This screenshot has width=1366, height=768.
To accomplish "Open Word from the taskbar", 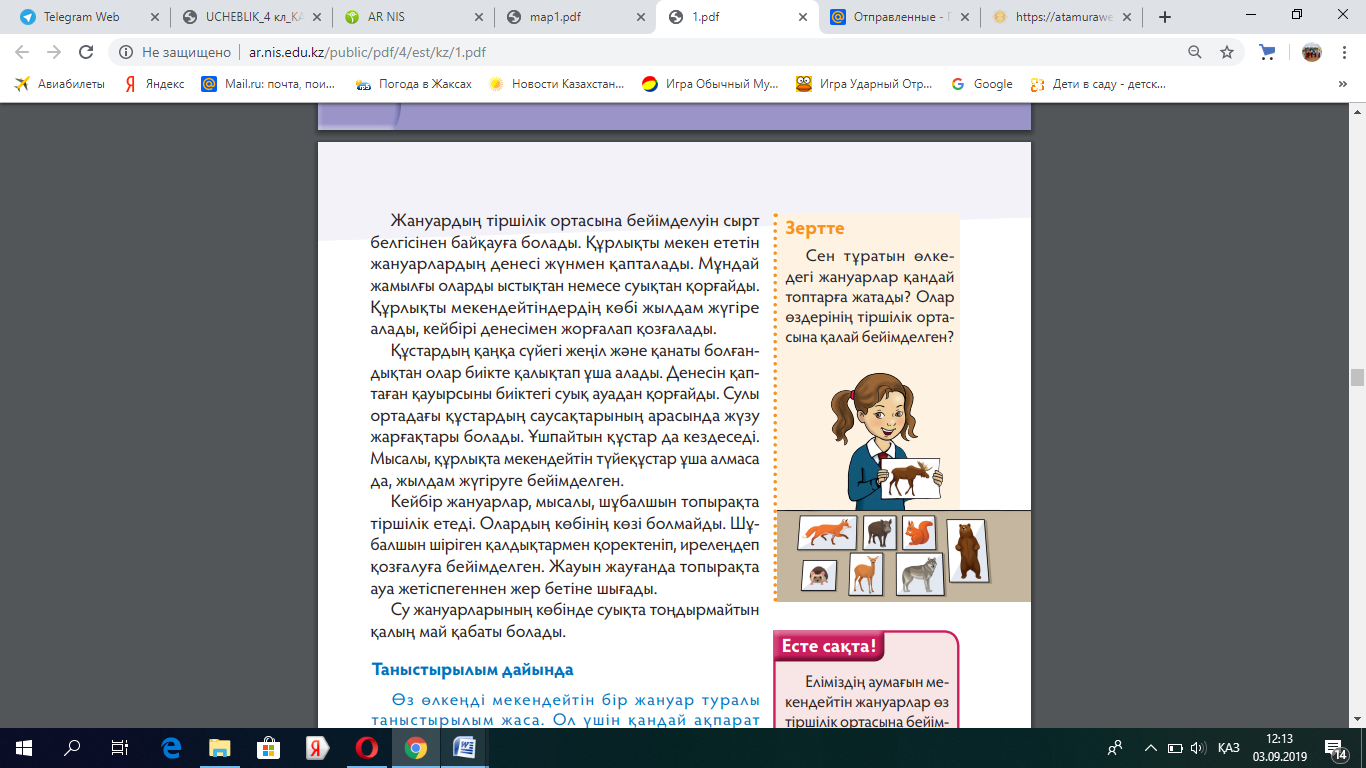I will pos(465,748).
